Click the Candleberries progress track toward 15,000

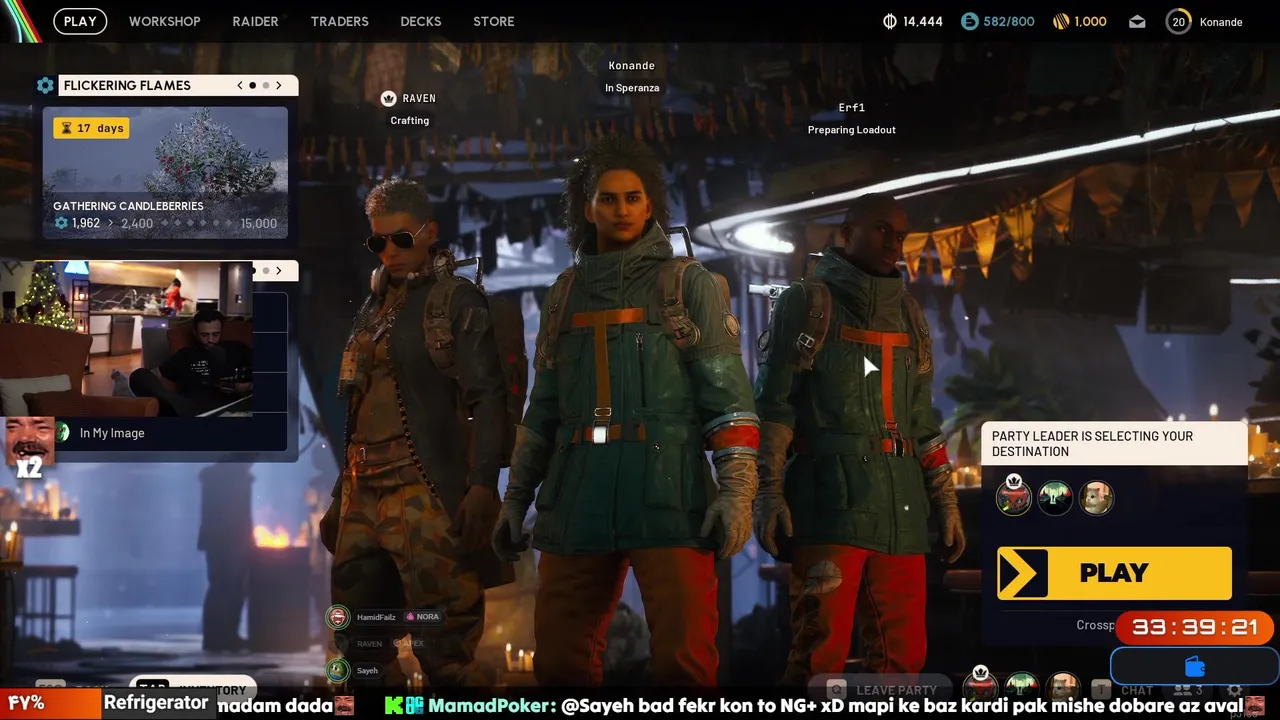[x=198, y=223]
